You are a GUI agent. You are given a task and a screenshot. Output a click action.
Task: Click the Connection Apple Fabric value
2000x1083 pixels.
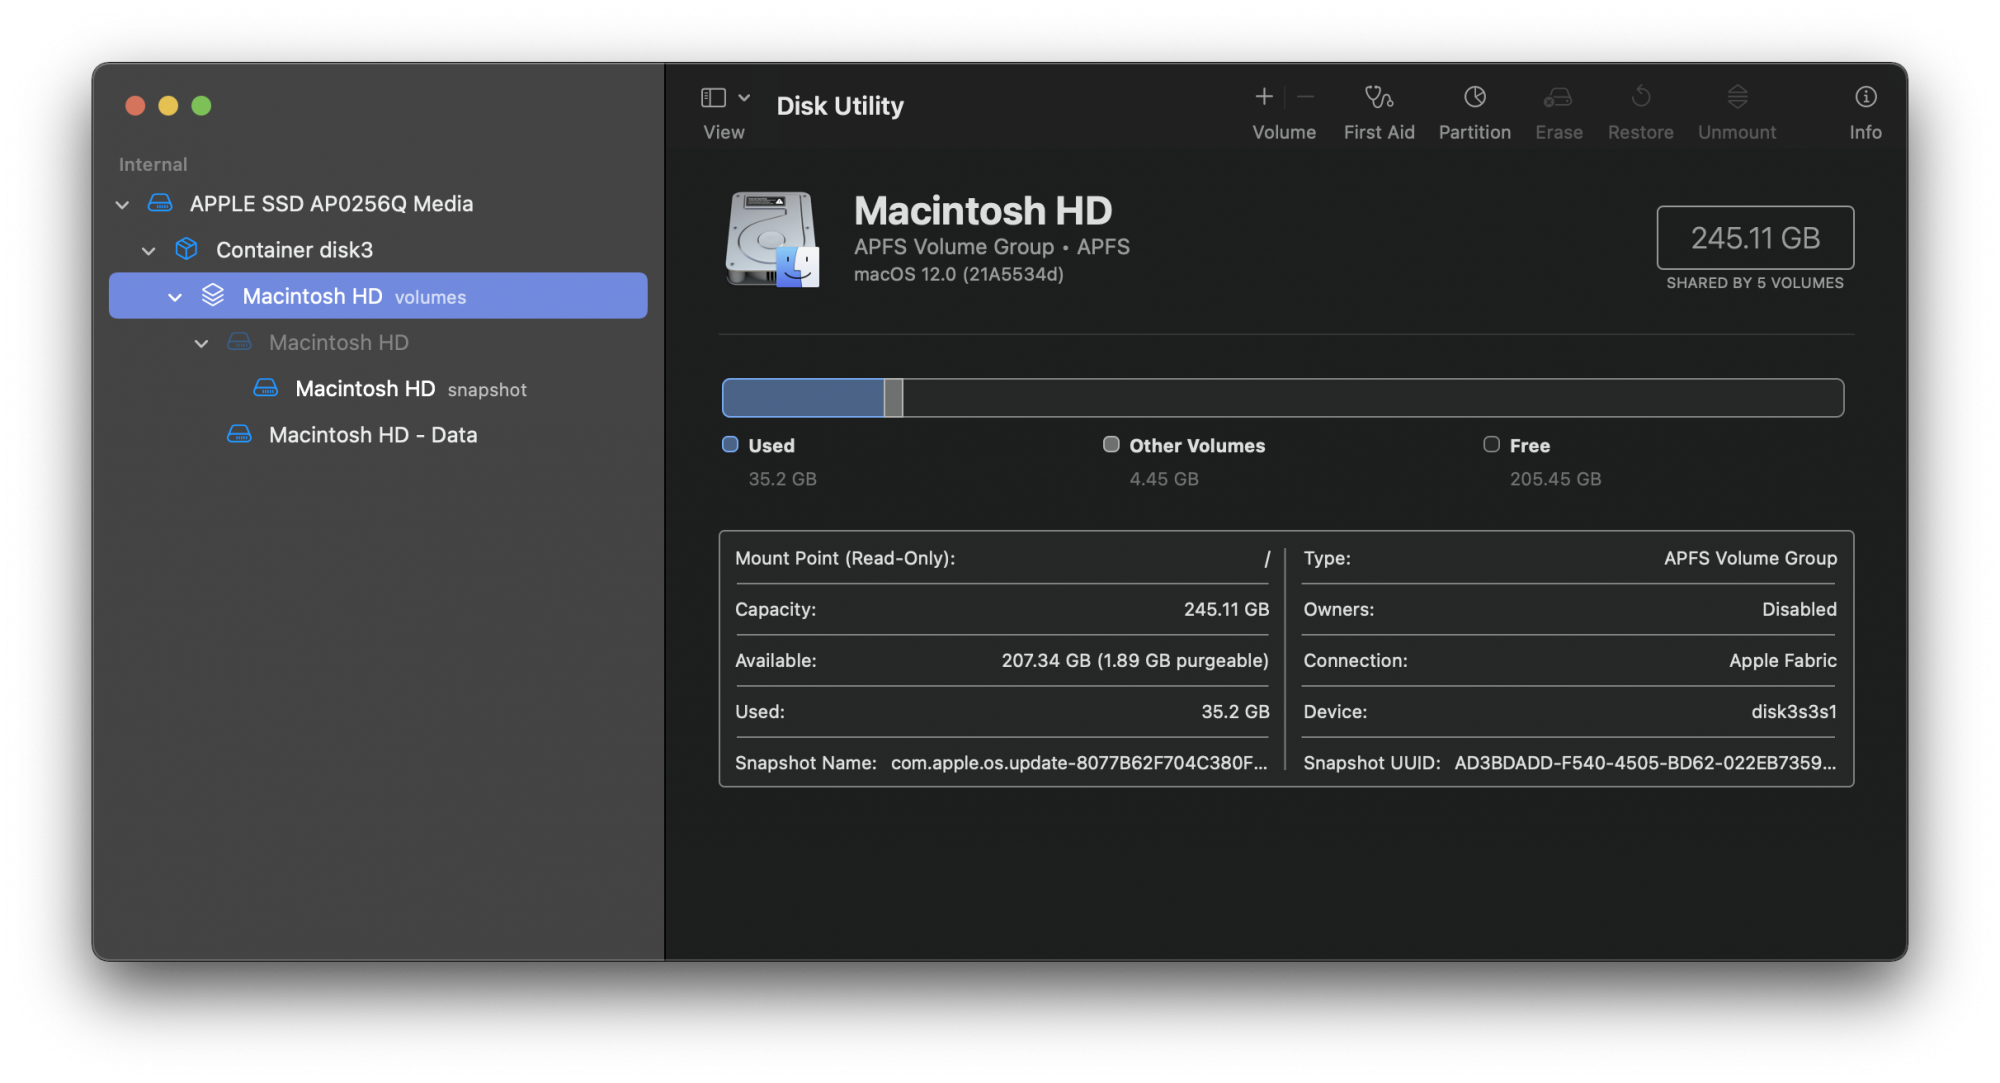[1783, 661]
